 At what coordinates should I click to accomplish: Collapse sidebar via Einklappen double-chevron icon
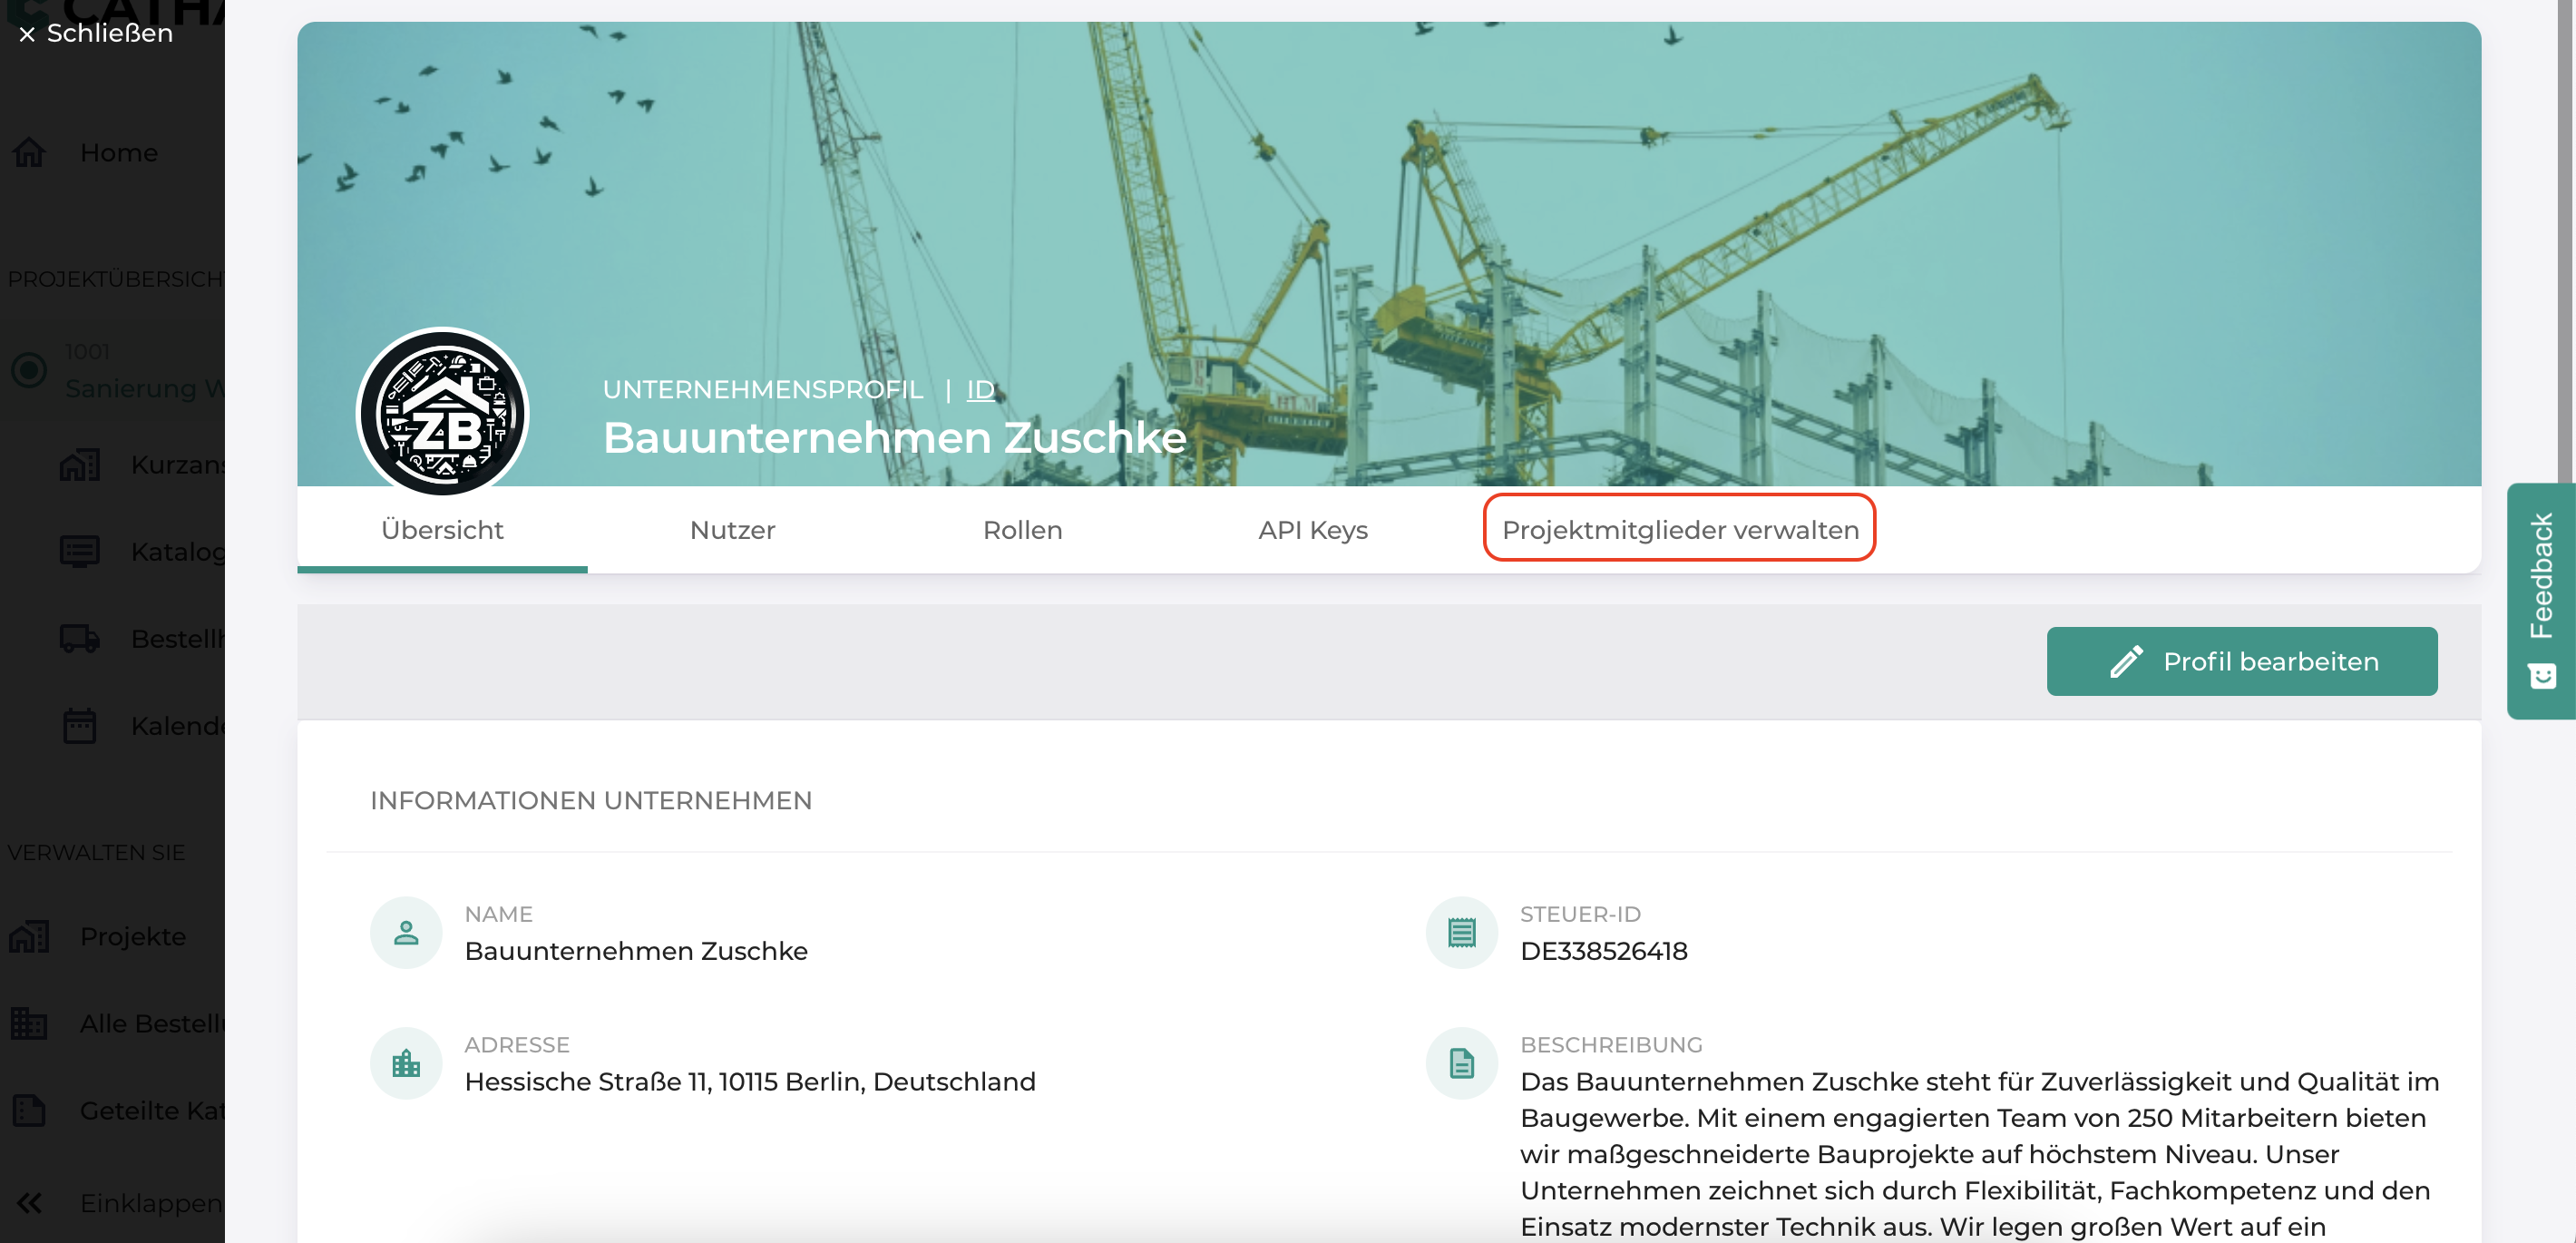[29, 1203]
